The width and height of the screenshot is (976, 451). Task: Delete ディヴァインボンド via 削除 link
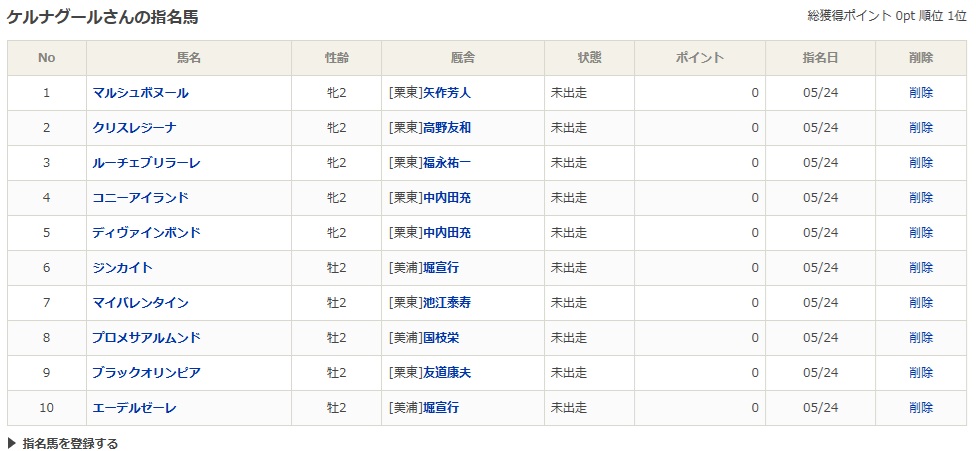pyautogui.click(x=921, y=233)
